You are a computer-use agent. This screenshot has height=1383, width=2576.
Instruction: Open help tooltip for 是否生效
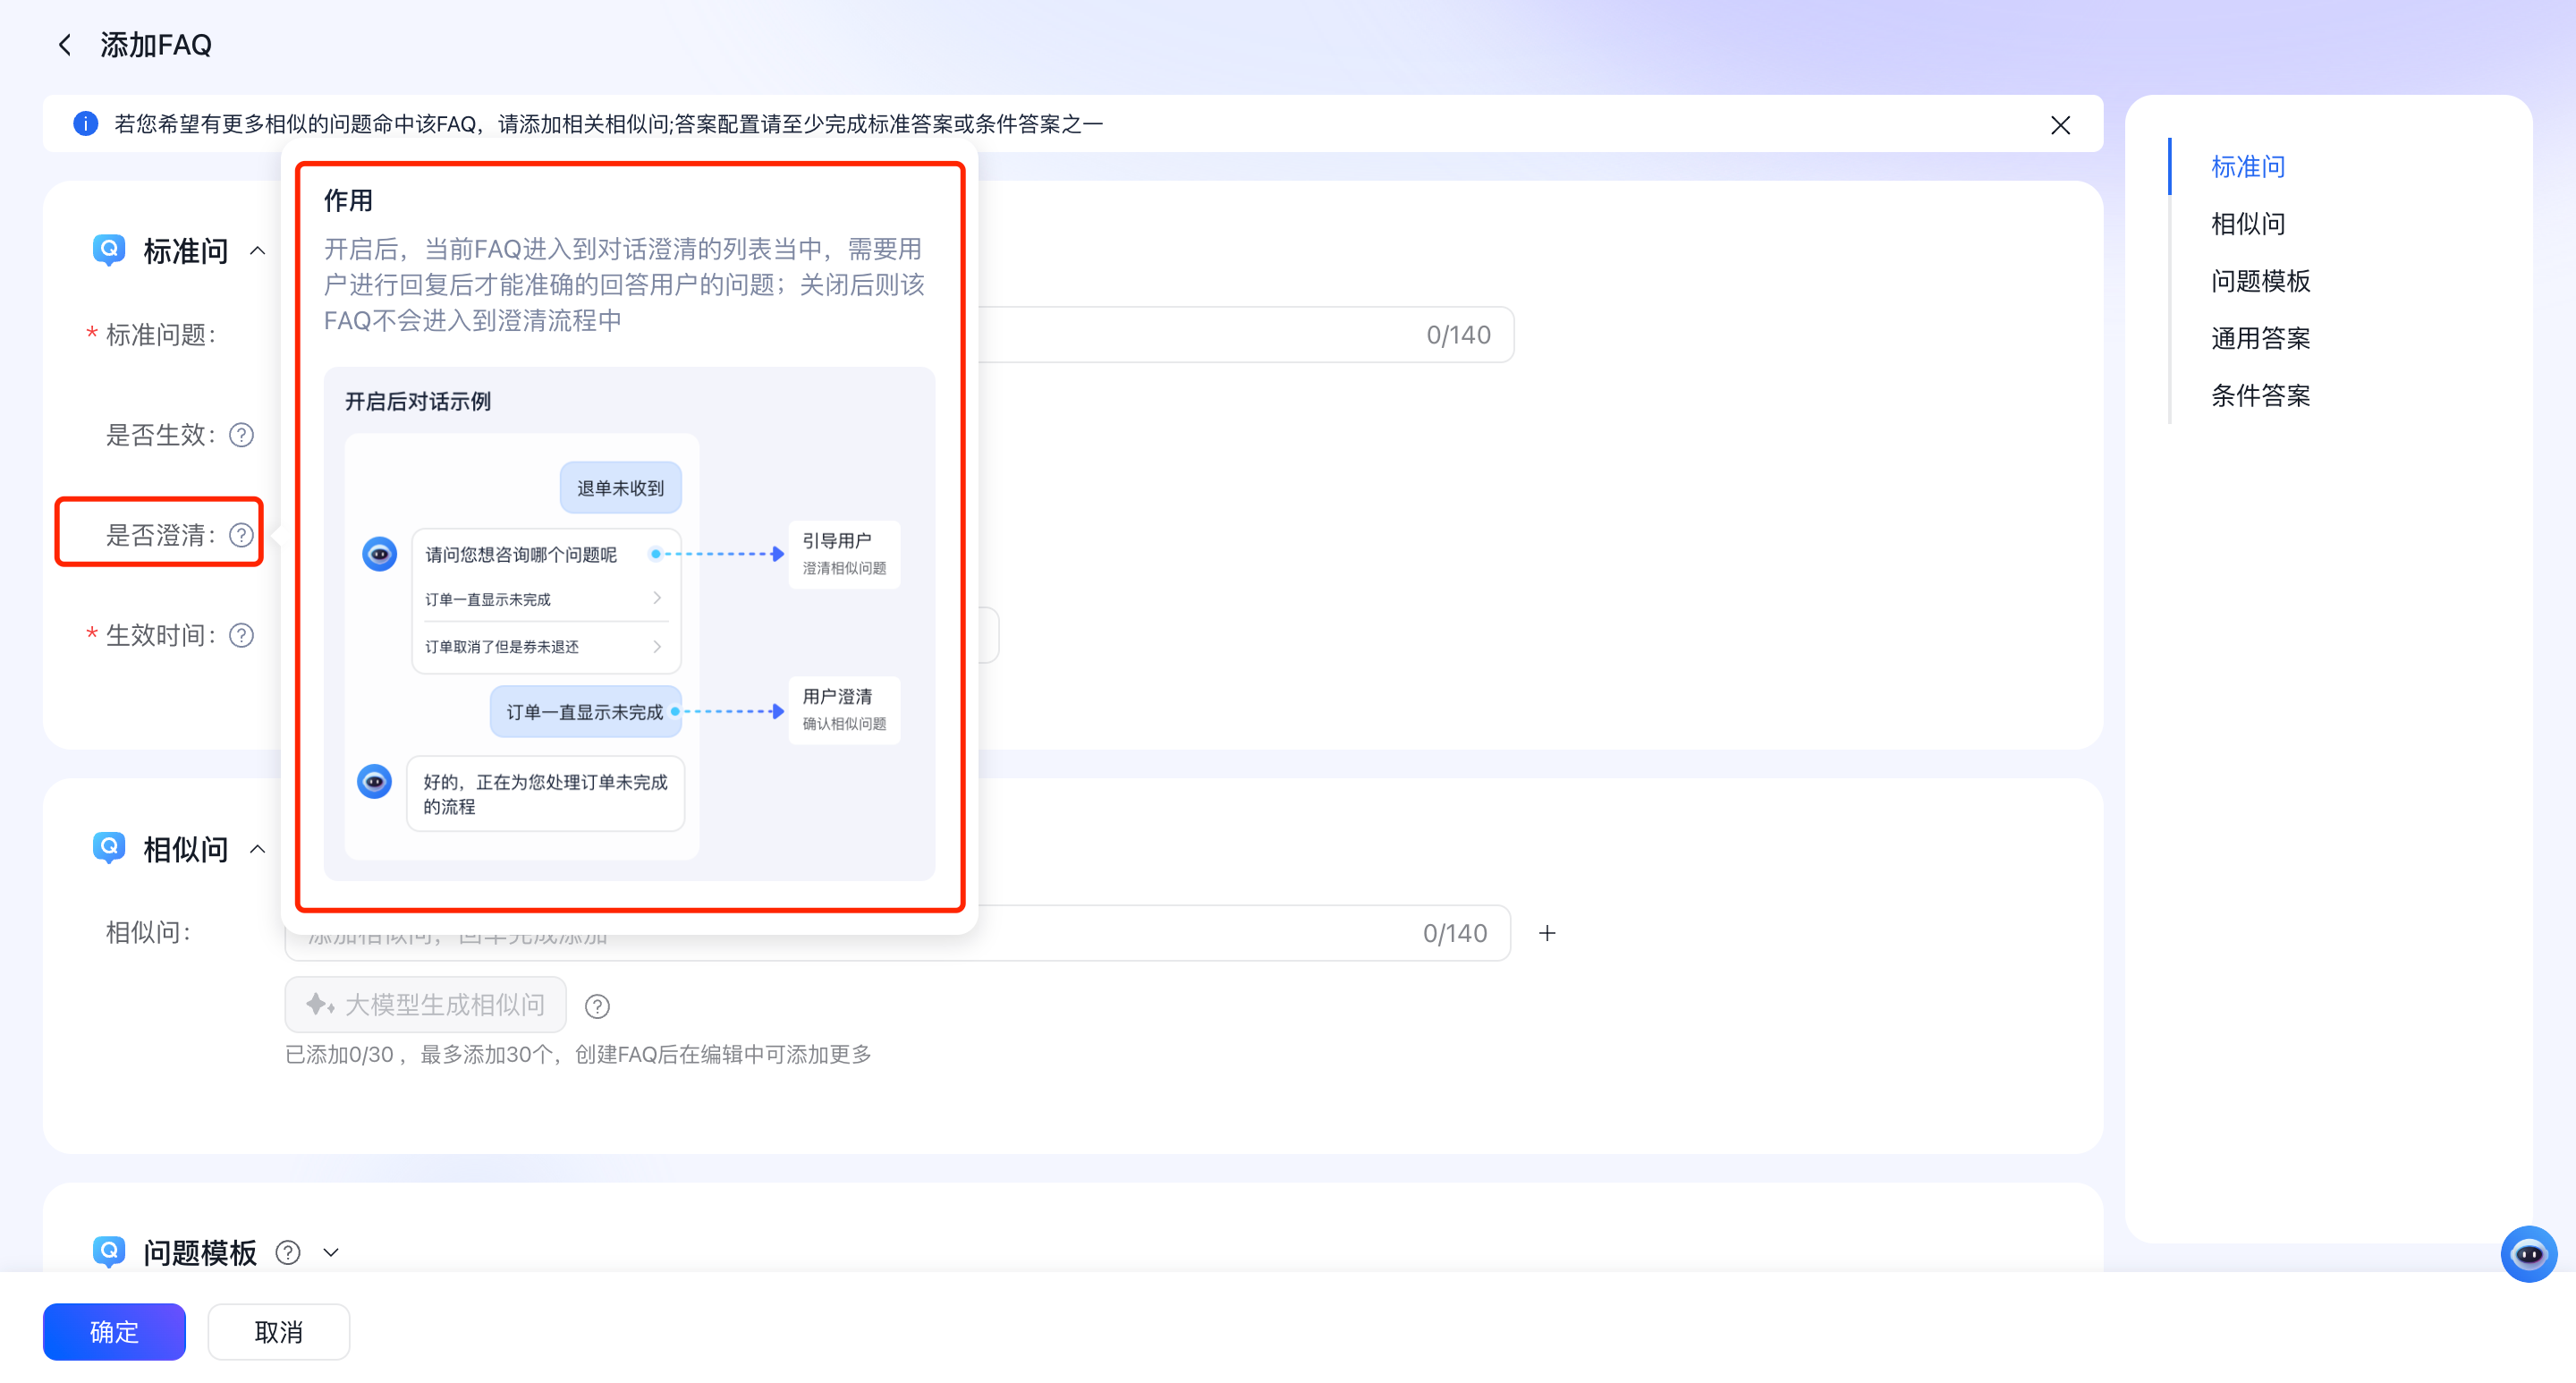click(x=240, y=435)
